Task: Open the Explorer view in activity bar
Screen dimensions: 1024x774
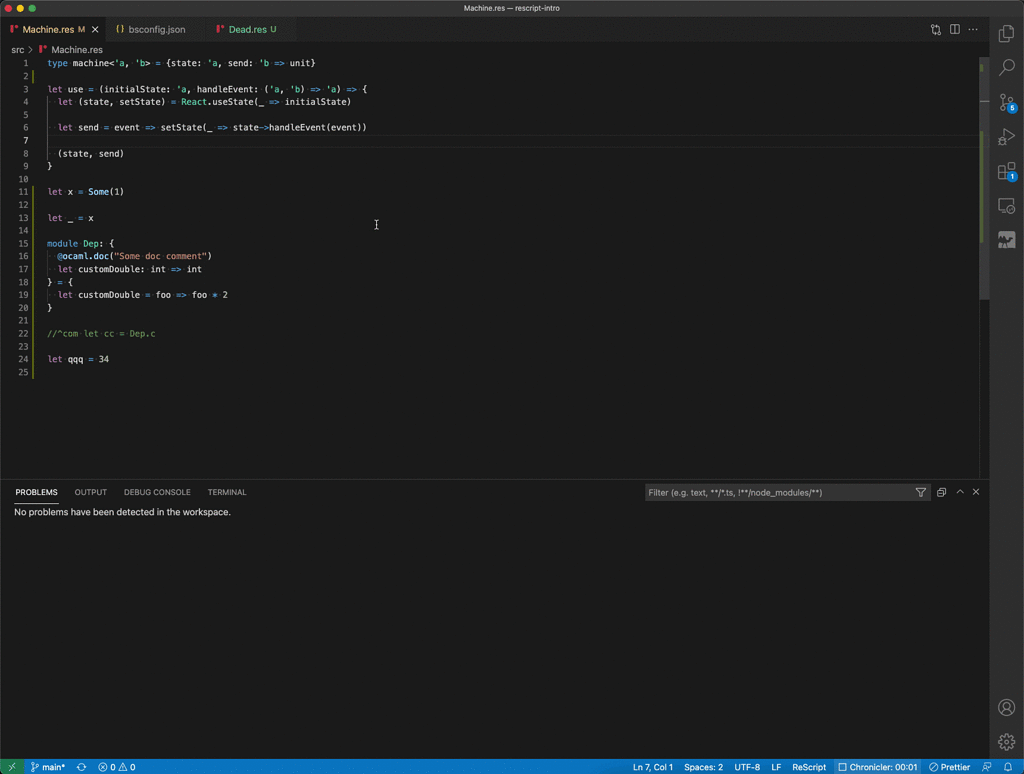Action: point(1007,34)
